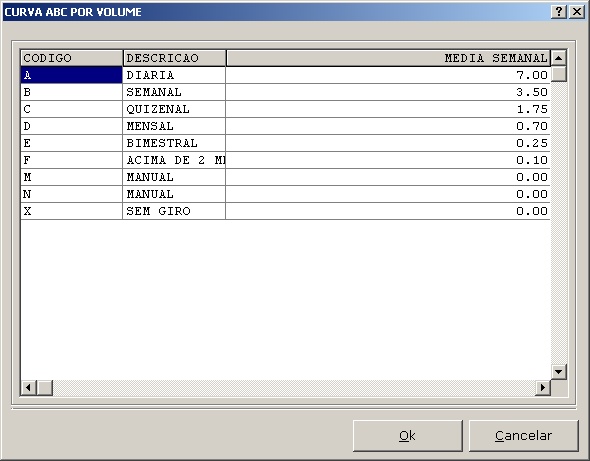Click MANUAL description in row M
Image resolution: width=590 pixels, height=461 pixels.
click(x=174, y=177)
